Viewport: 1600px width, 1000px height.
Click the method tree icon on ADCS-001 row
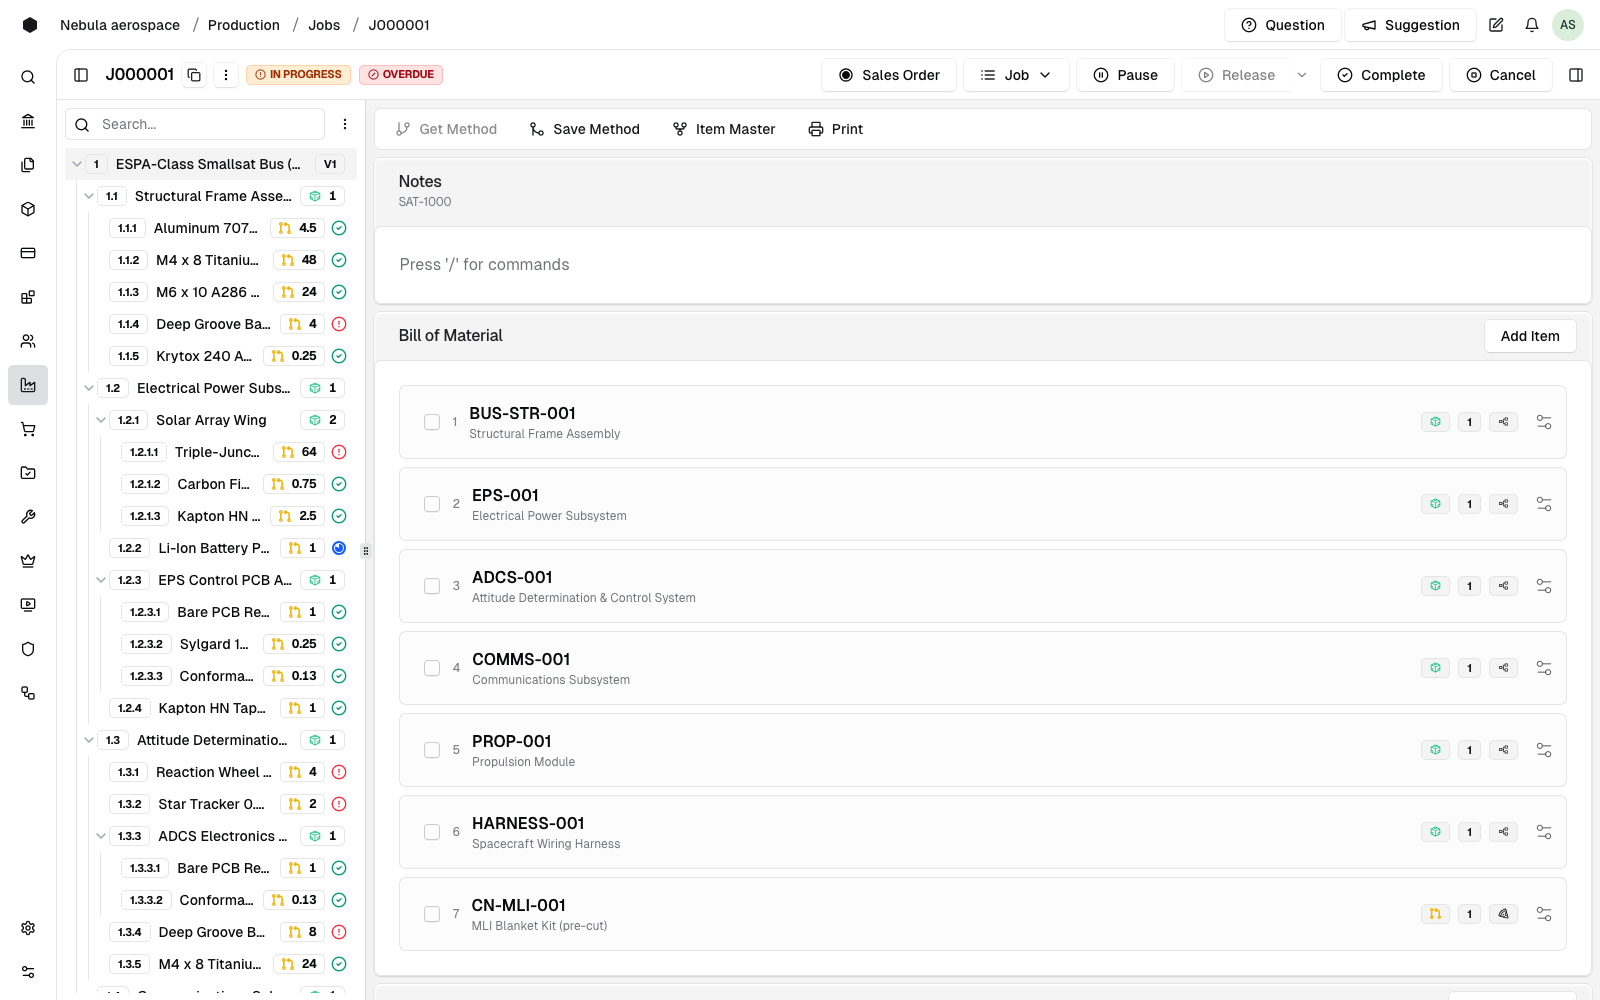pyautogui.click(x=1503, y=586)
